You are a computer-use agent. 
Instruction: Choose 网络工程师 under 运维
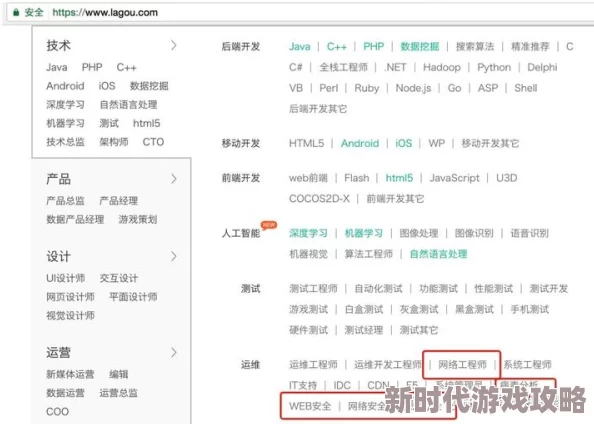point(462,365)
